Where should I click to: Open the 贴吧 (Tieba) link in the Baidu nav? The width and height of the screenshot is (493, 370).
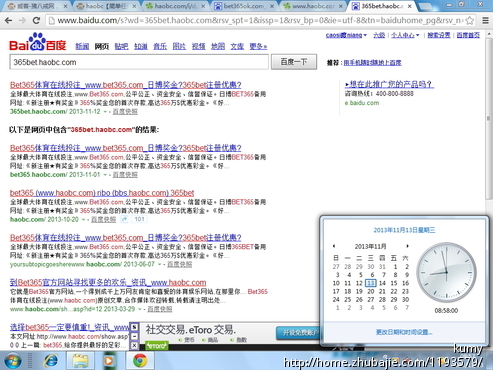coord(121,46)
